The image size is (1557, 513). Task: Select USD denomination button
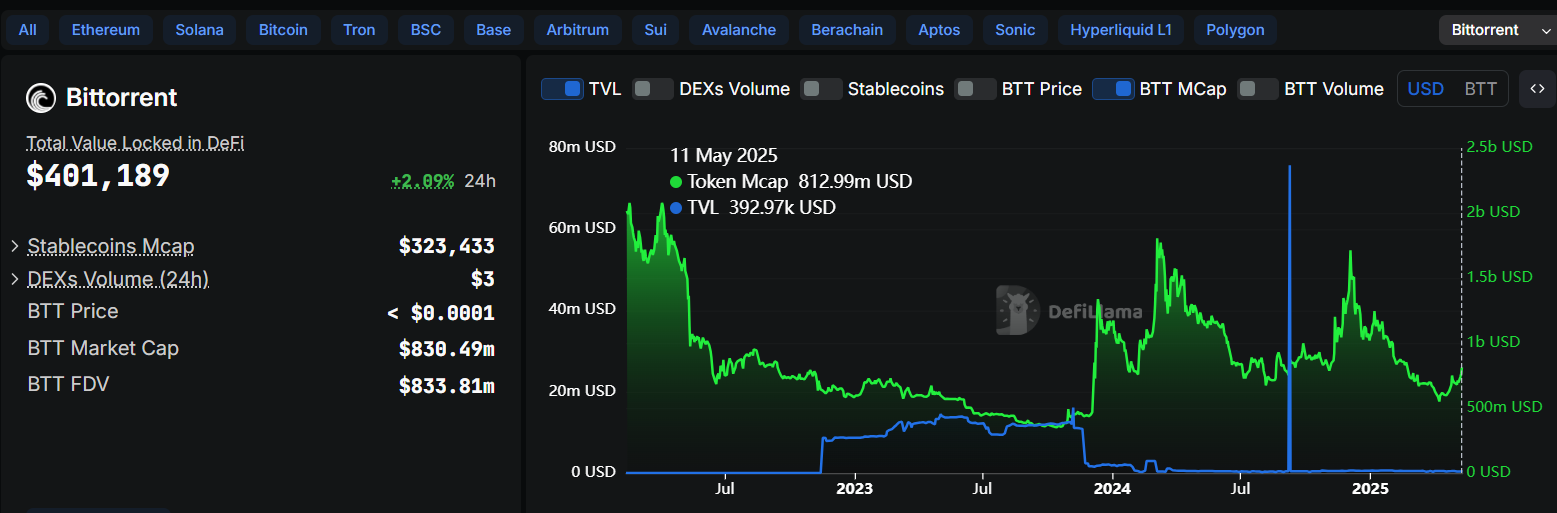(x=1425, y=89)
